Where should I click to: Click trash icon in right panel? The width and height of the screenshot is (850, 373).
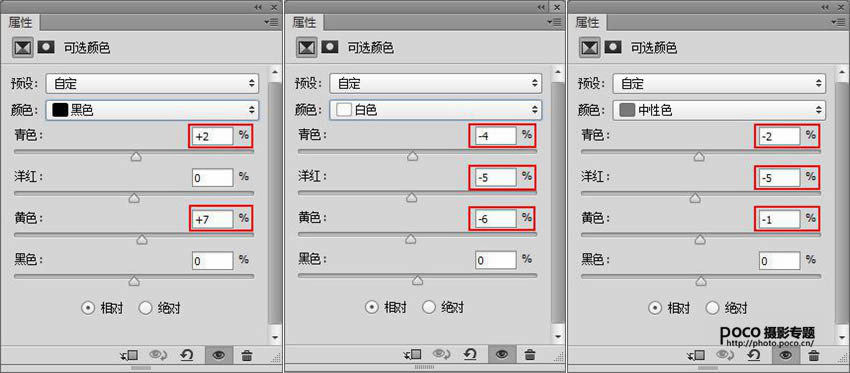(813, 356)
